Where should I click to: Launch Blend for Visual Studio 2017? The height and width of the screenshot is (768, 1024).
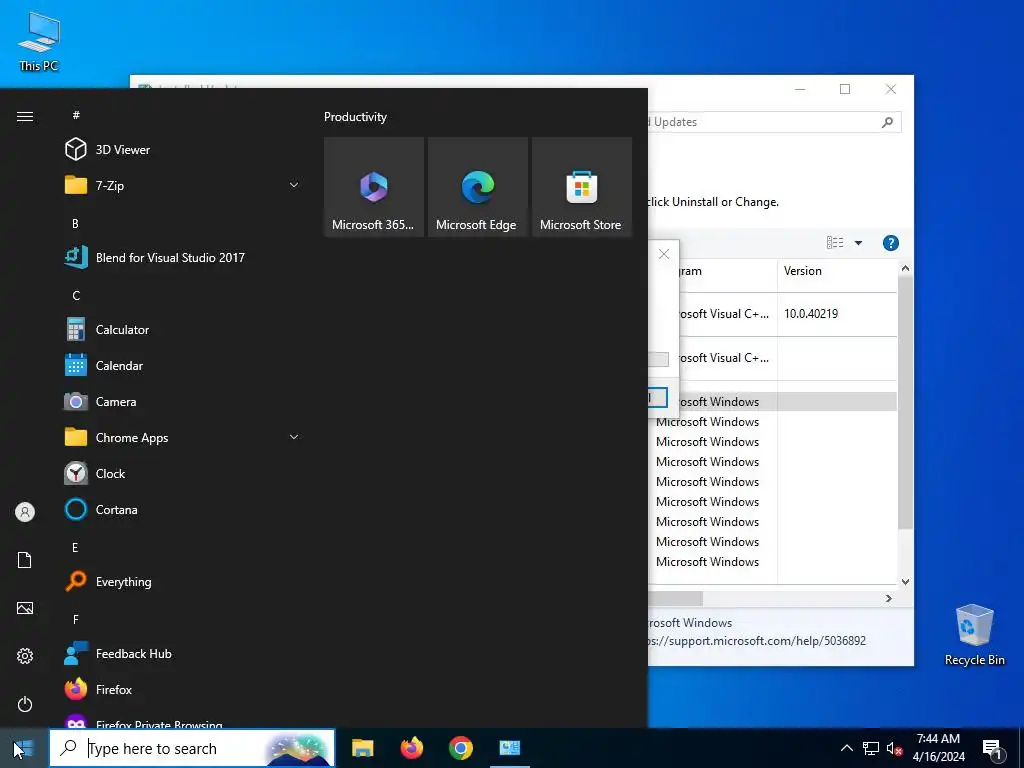pos(183,257)
